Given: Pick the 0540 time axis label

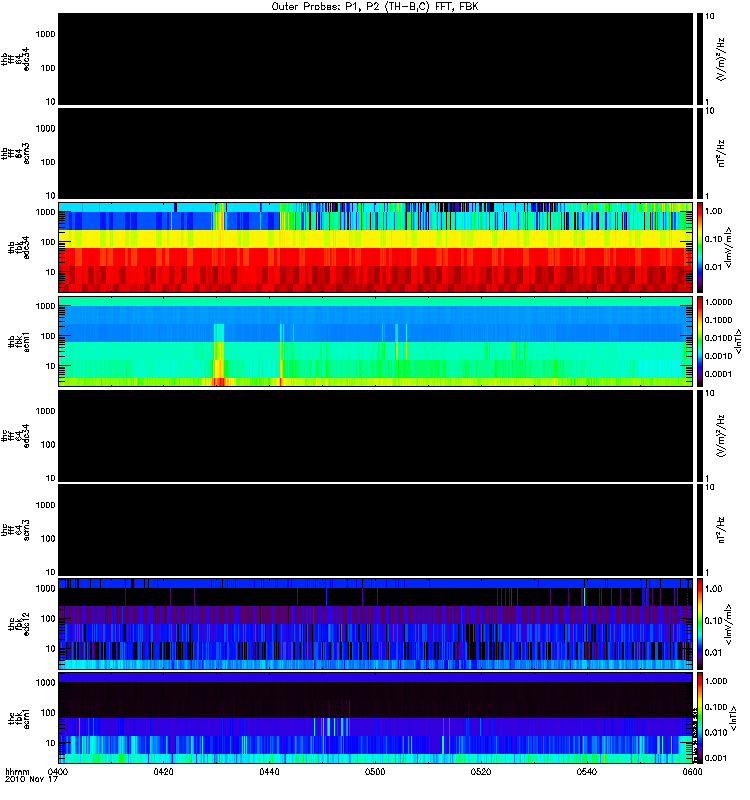Looking at the screenshot, I should point(587,771).
